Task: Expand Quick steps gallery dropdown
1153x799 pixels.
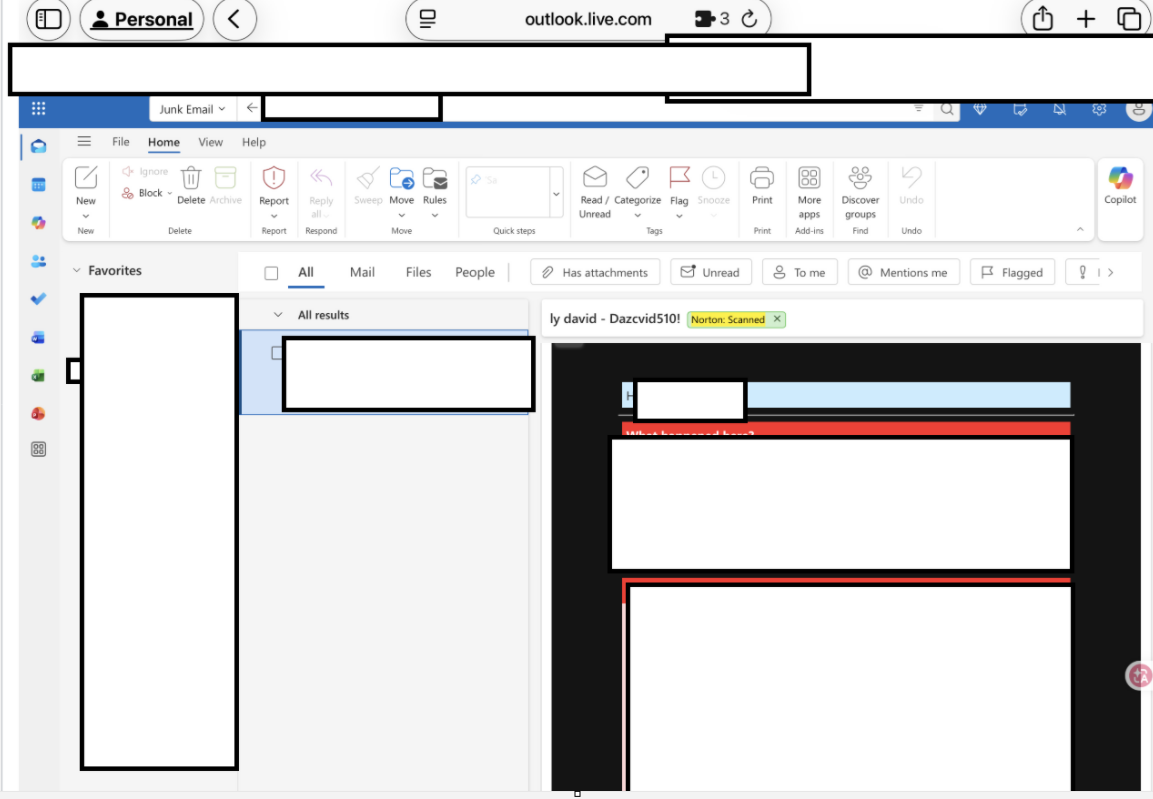Action: click(557, 193)
